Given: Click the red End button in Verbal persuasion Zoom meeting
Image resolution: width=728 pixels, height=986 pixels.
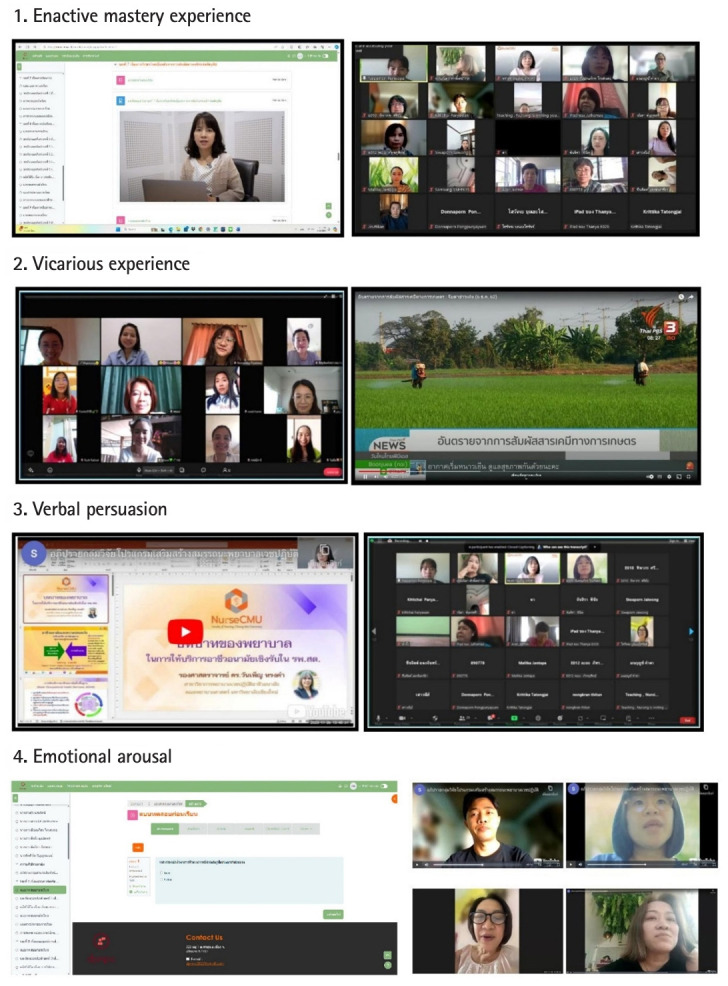Looking at the screenshot, I should (687, 718).
